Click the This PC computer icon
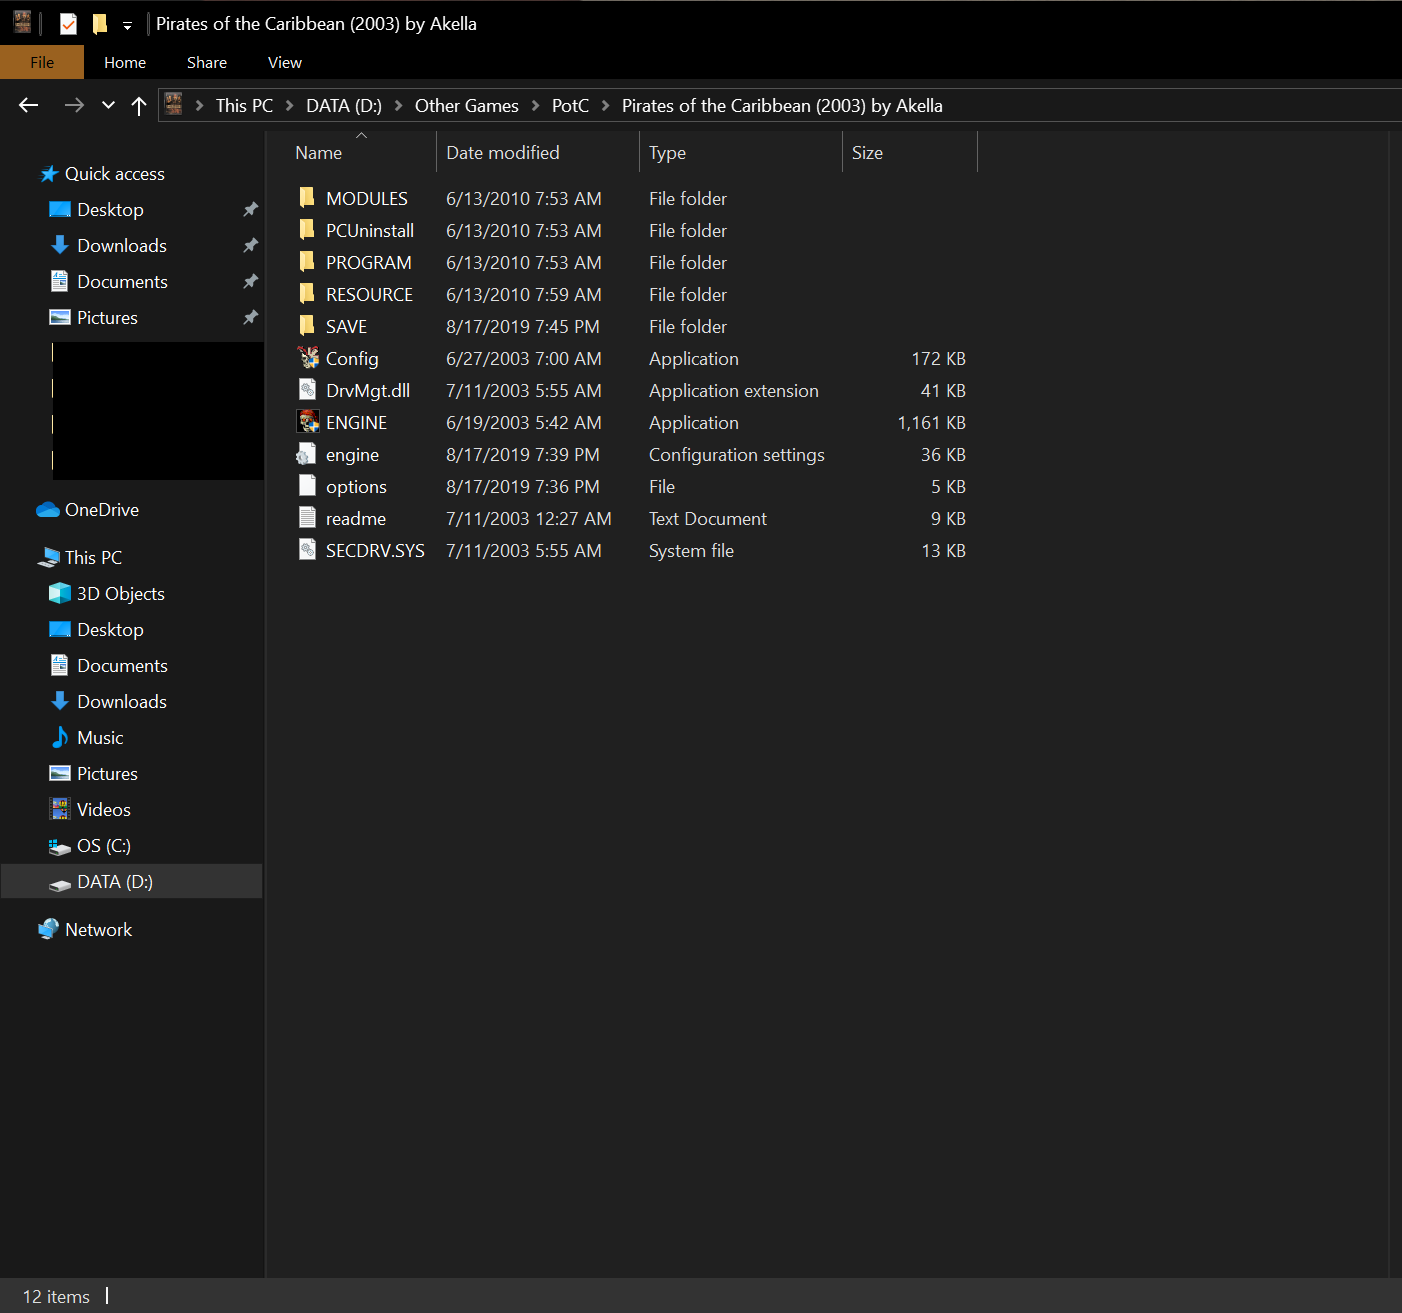1402x1313 pixels. [x=49, y=557]
